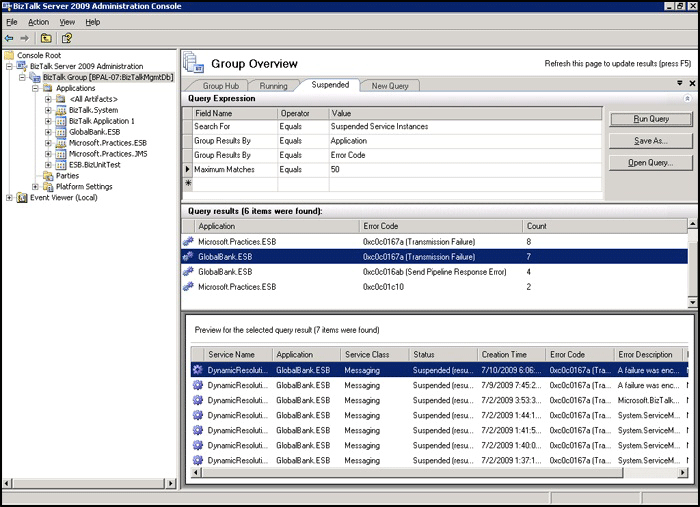Click the Group Overview header icon

click(194, 62)
